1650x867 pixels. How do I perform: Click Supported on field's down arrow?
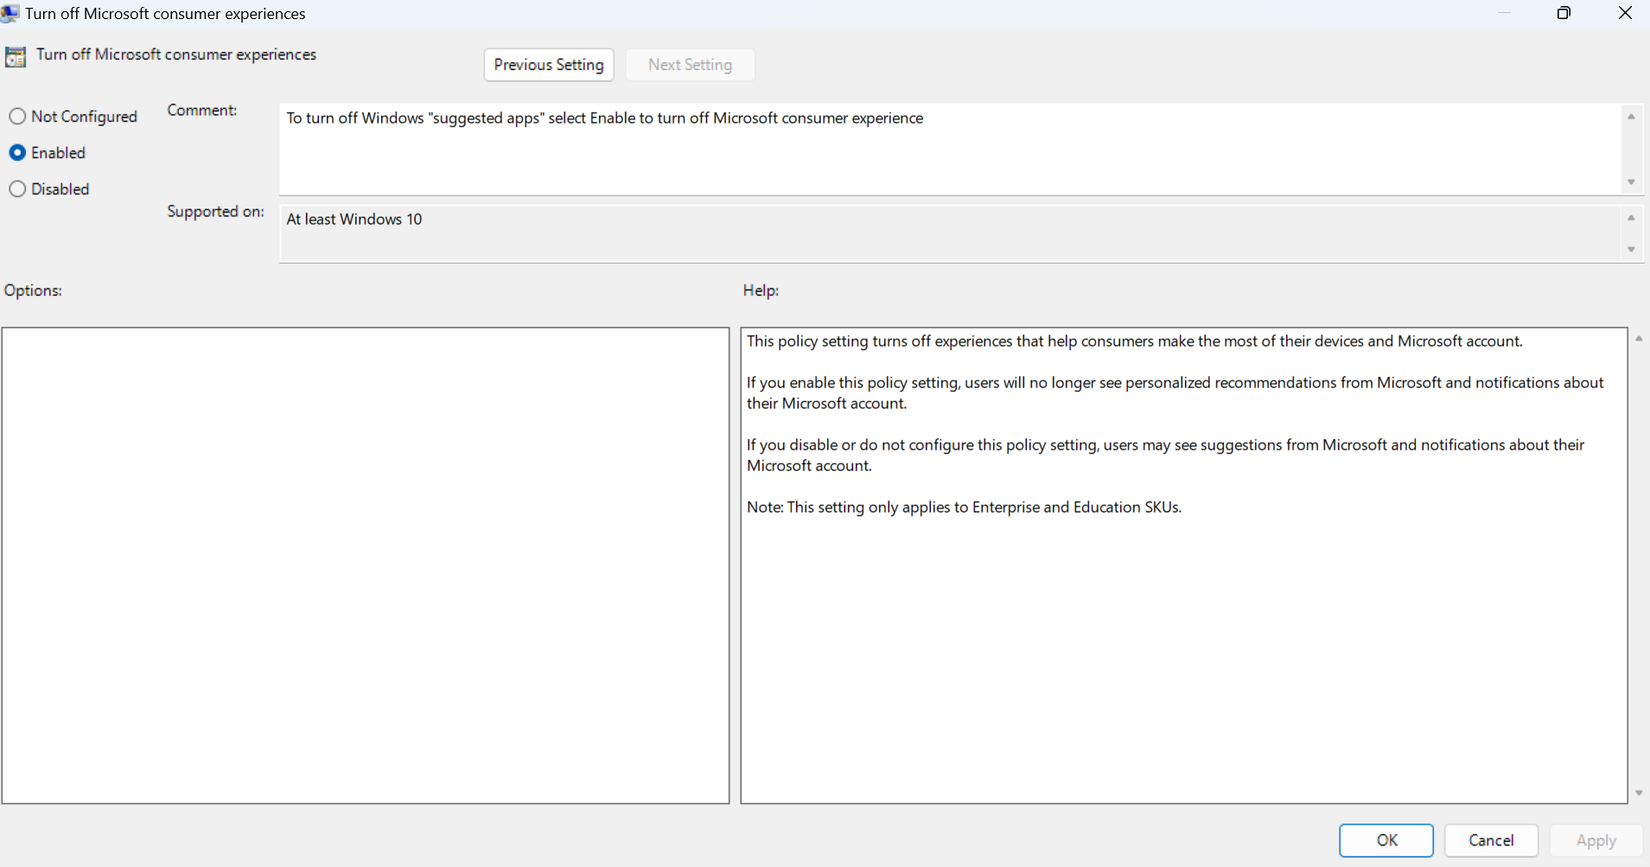pyautogui.click(x=1631, y=250)
